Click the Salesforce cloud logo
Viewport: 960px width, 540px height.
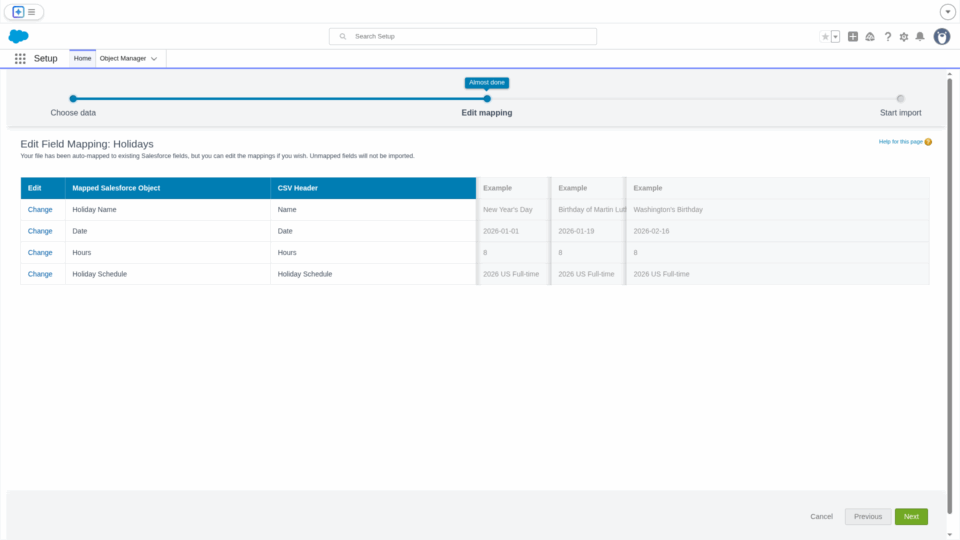pos(18,36)
